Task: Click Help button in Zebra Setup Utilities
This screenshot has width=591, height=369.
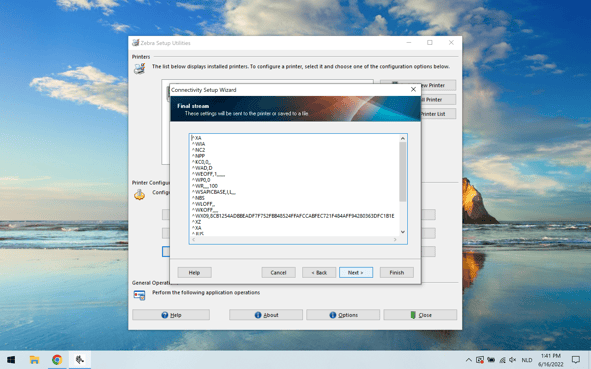Action: (x=171, y=315)
